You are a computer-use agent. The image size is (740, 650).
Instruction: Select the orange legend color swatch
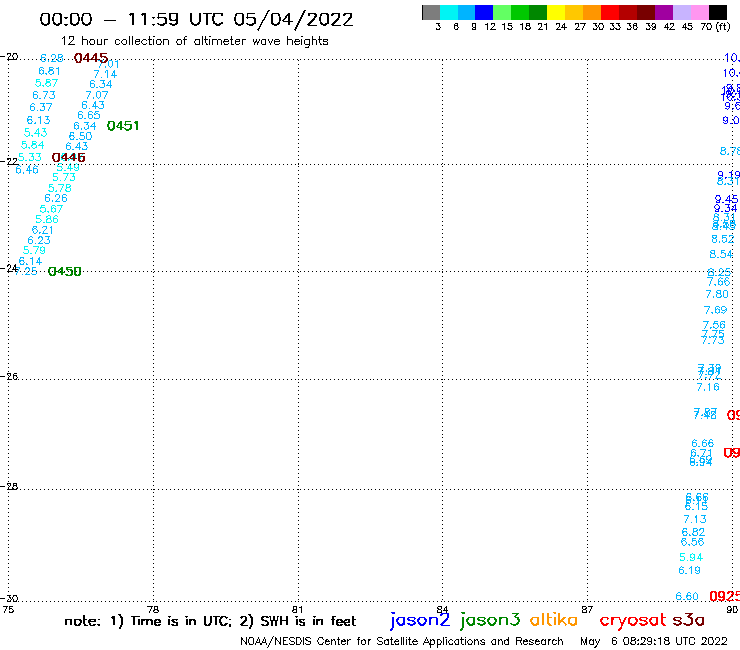point(592,12)
